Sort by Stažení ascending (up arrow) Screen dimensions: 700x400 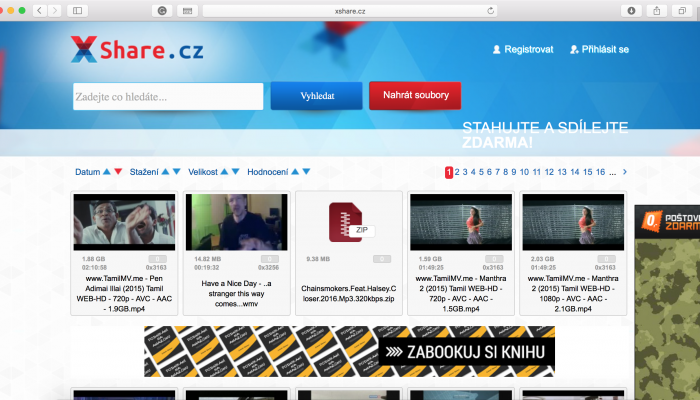pos(165,171)
